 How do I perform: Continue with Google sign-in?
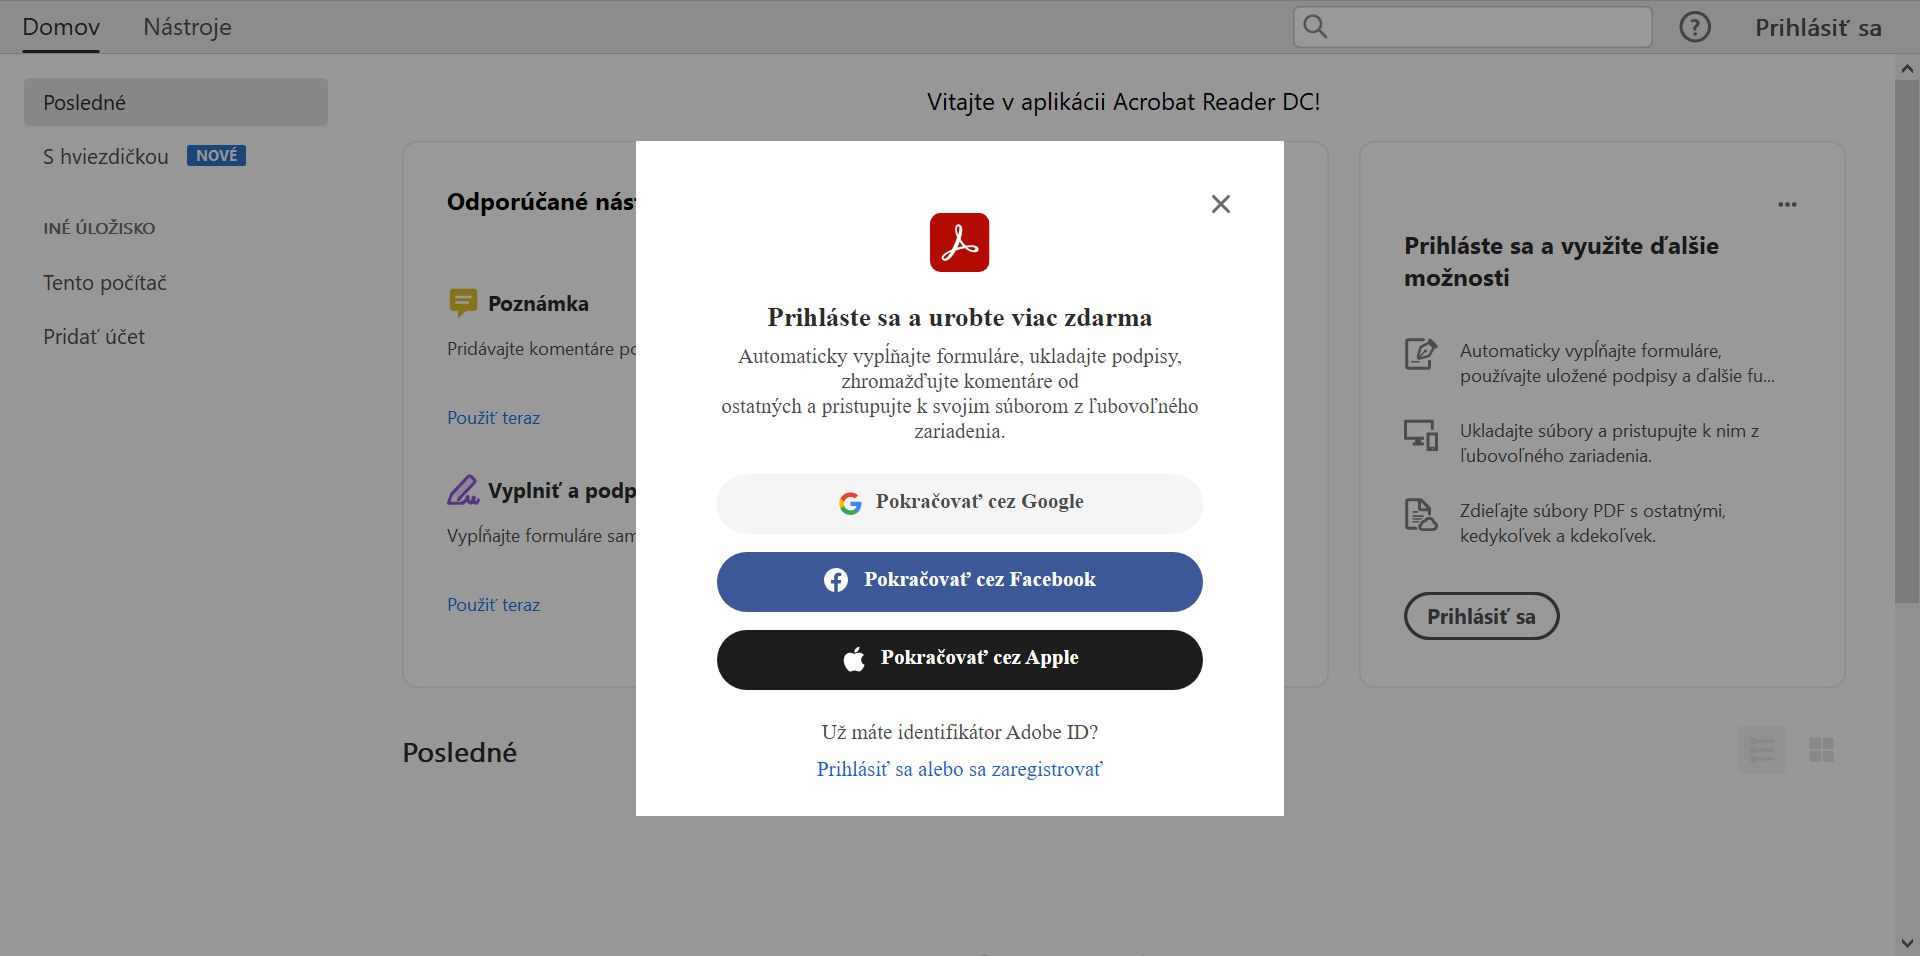[959, 503]
